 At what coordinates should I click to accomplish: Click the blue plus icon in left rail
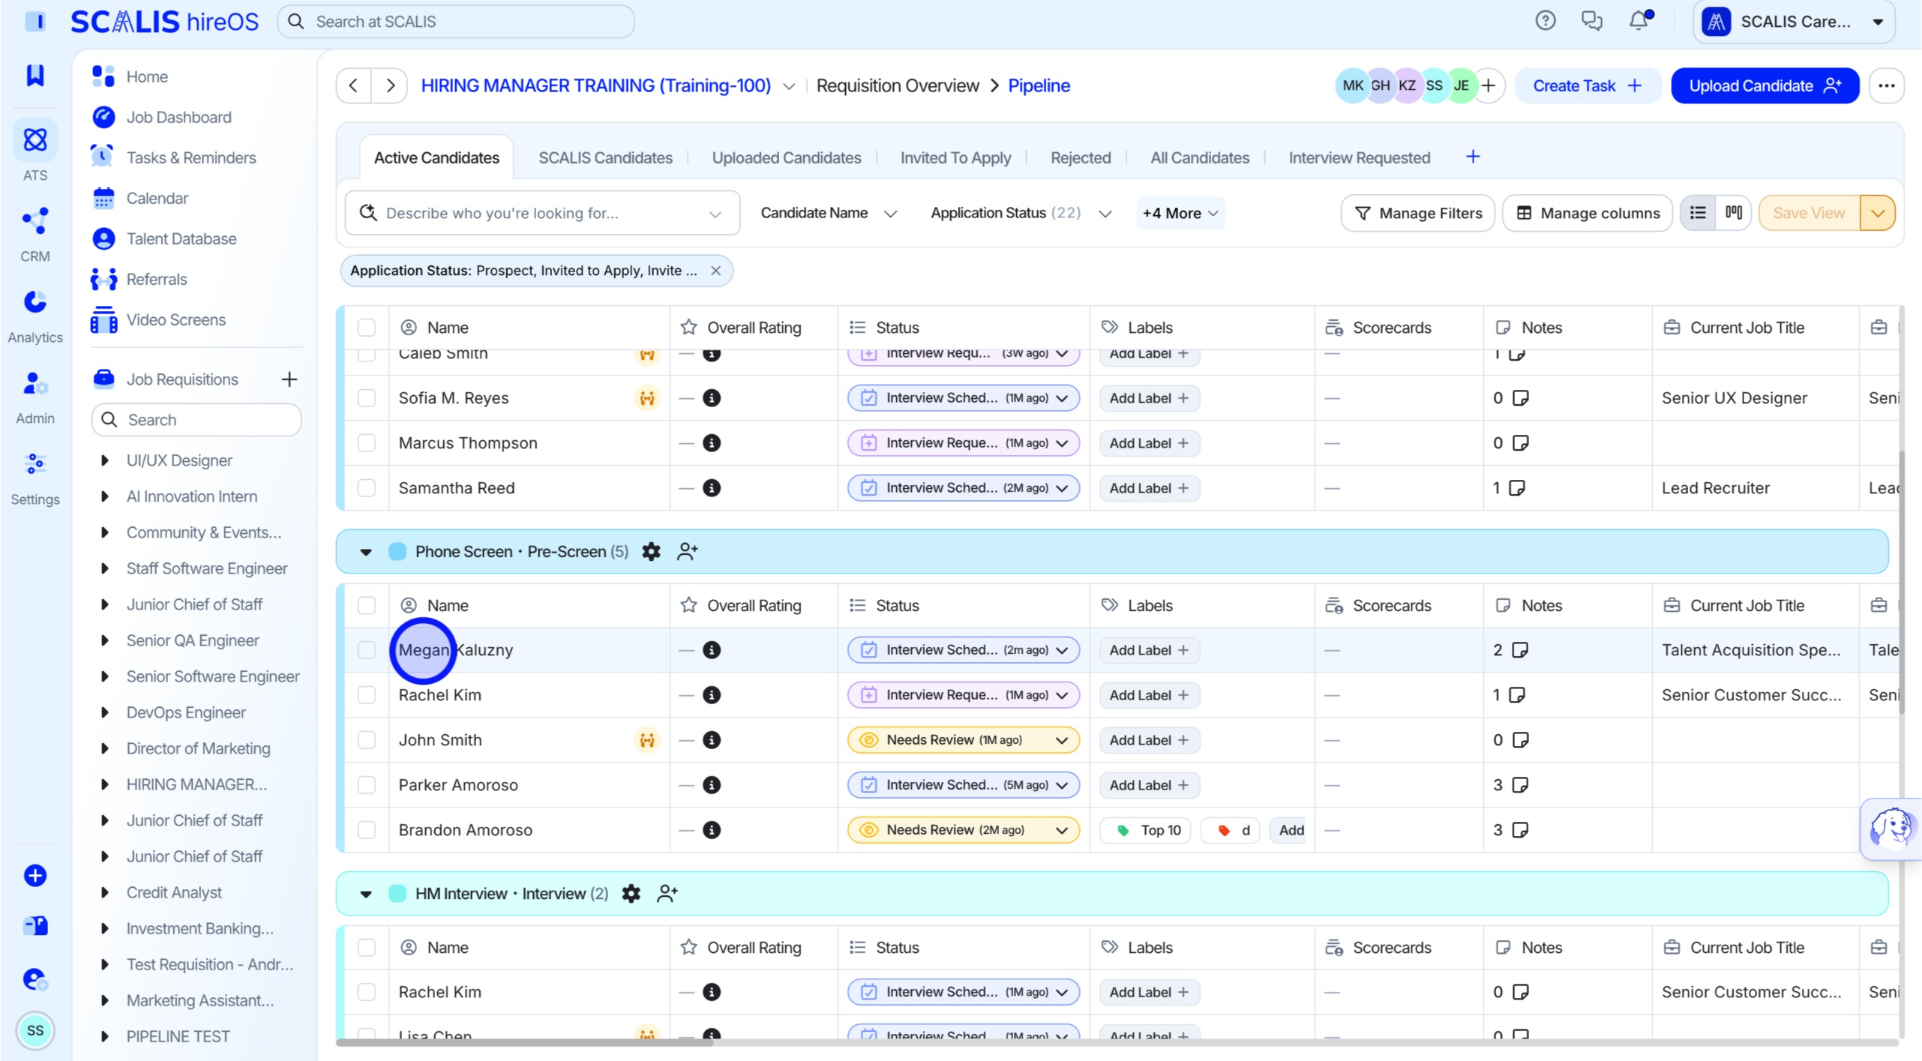click(x=35, y=876)
